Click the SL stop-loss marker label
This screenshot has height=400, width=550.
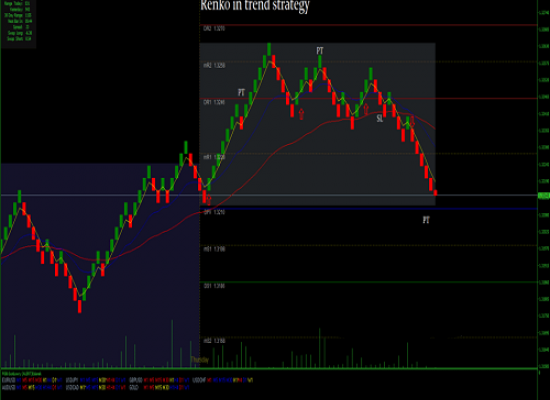click(380, 119)
